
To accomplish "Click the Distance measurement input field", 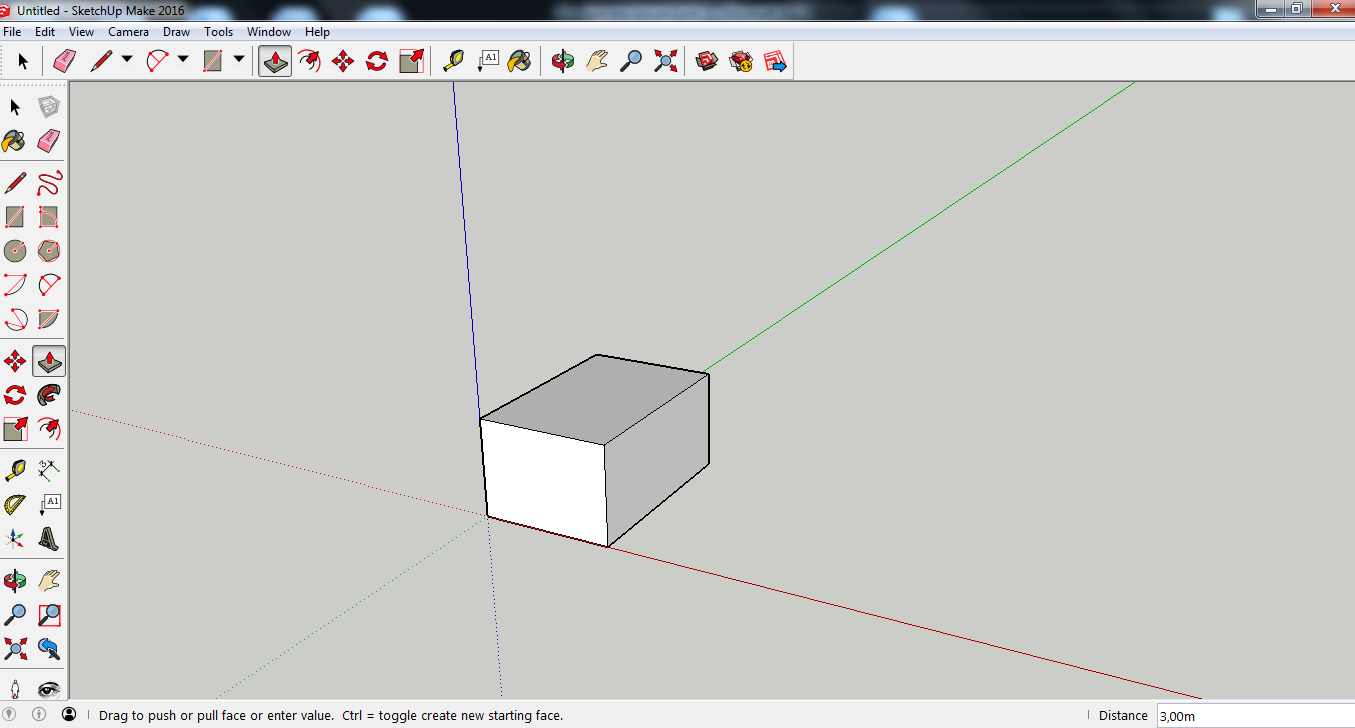I will tap(1254, 715).
